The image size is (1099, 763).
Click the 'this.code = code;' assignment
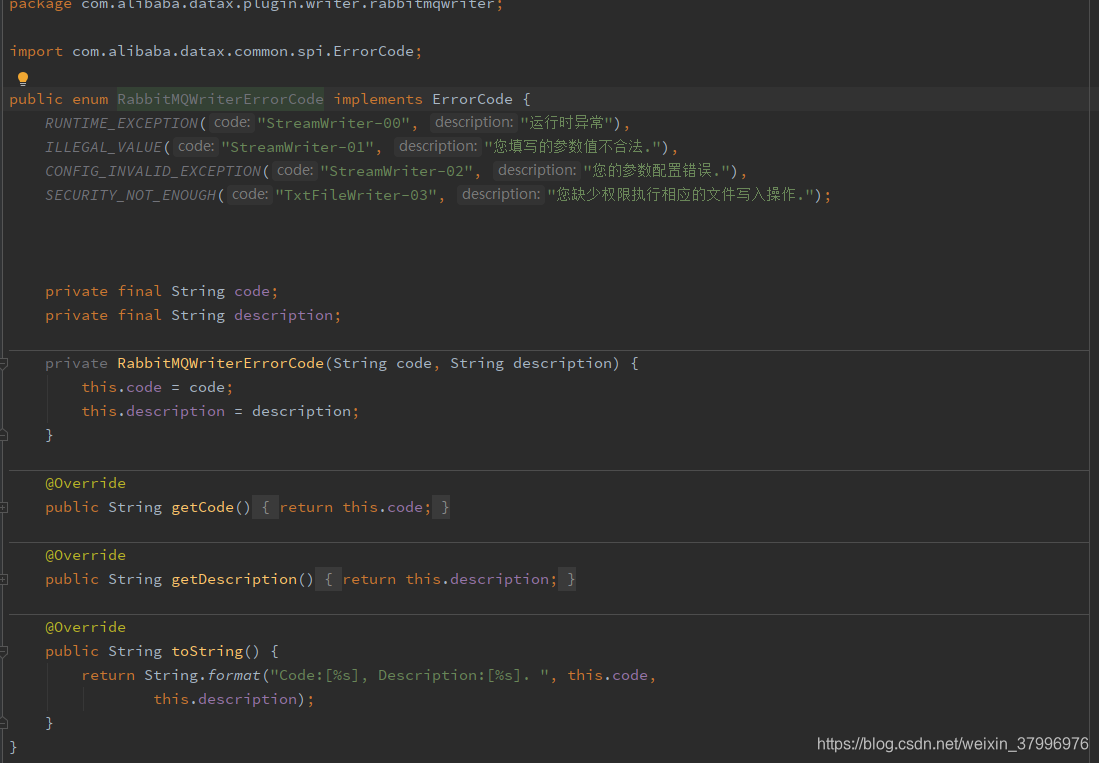(x=157, y=387)
